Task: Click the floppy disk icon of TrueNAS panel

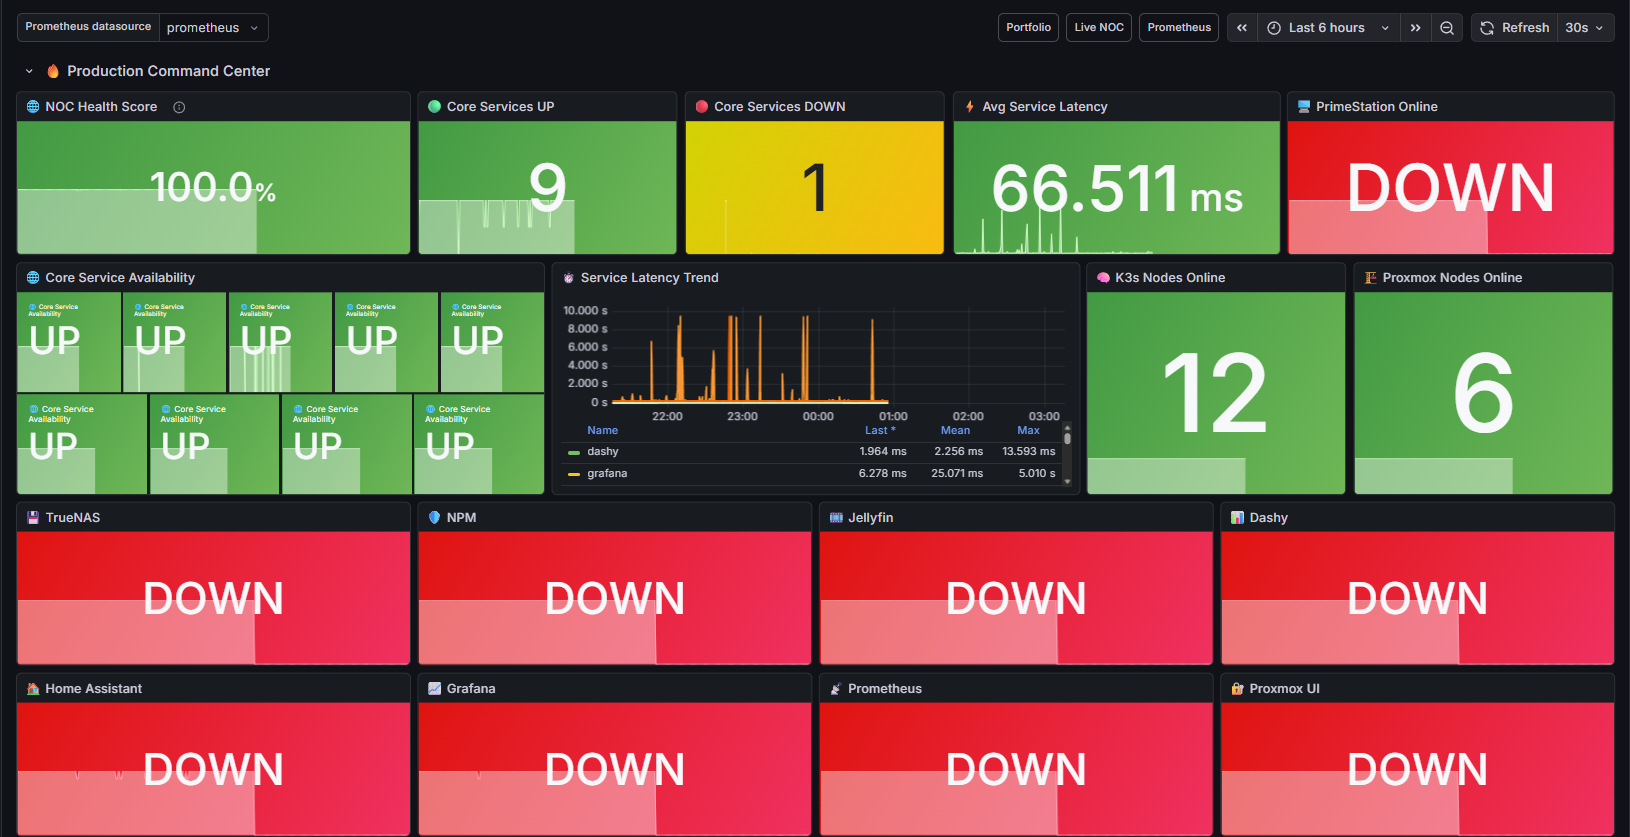Action: [33, 518]
